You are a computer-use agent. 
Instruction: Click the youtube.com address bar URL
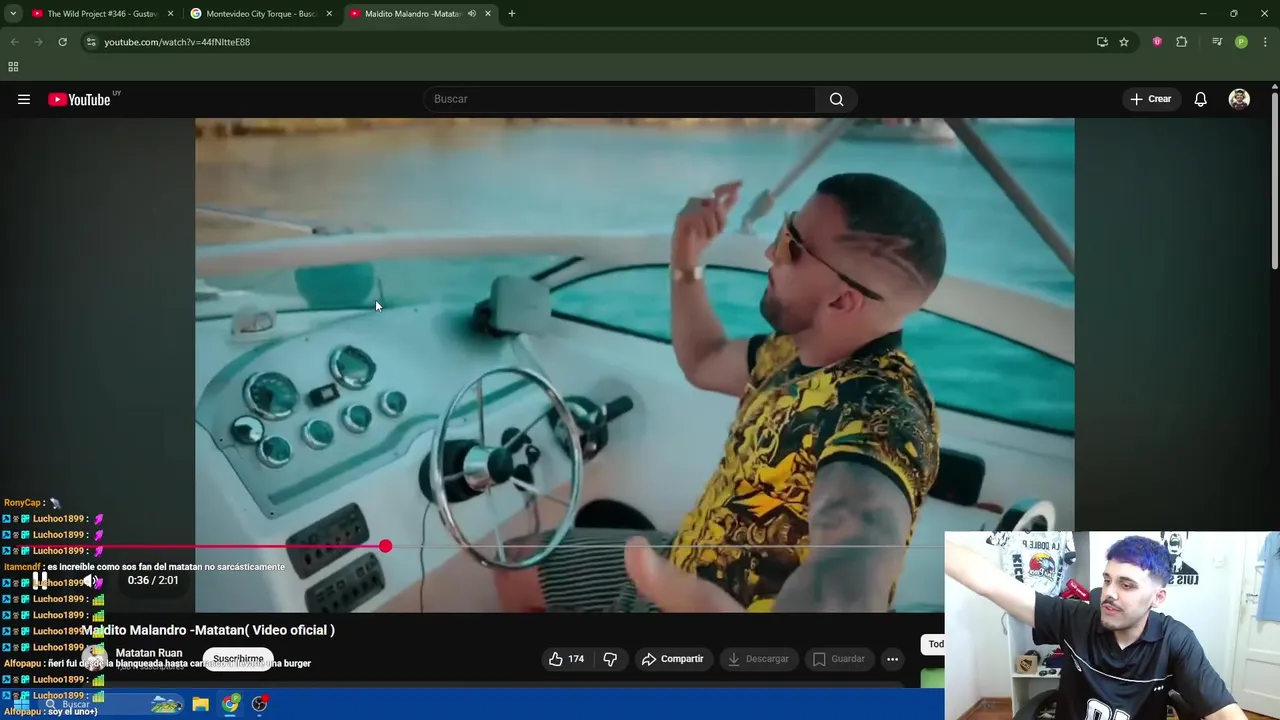pos(177,42)
